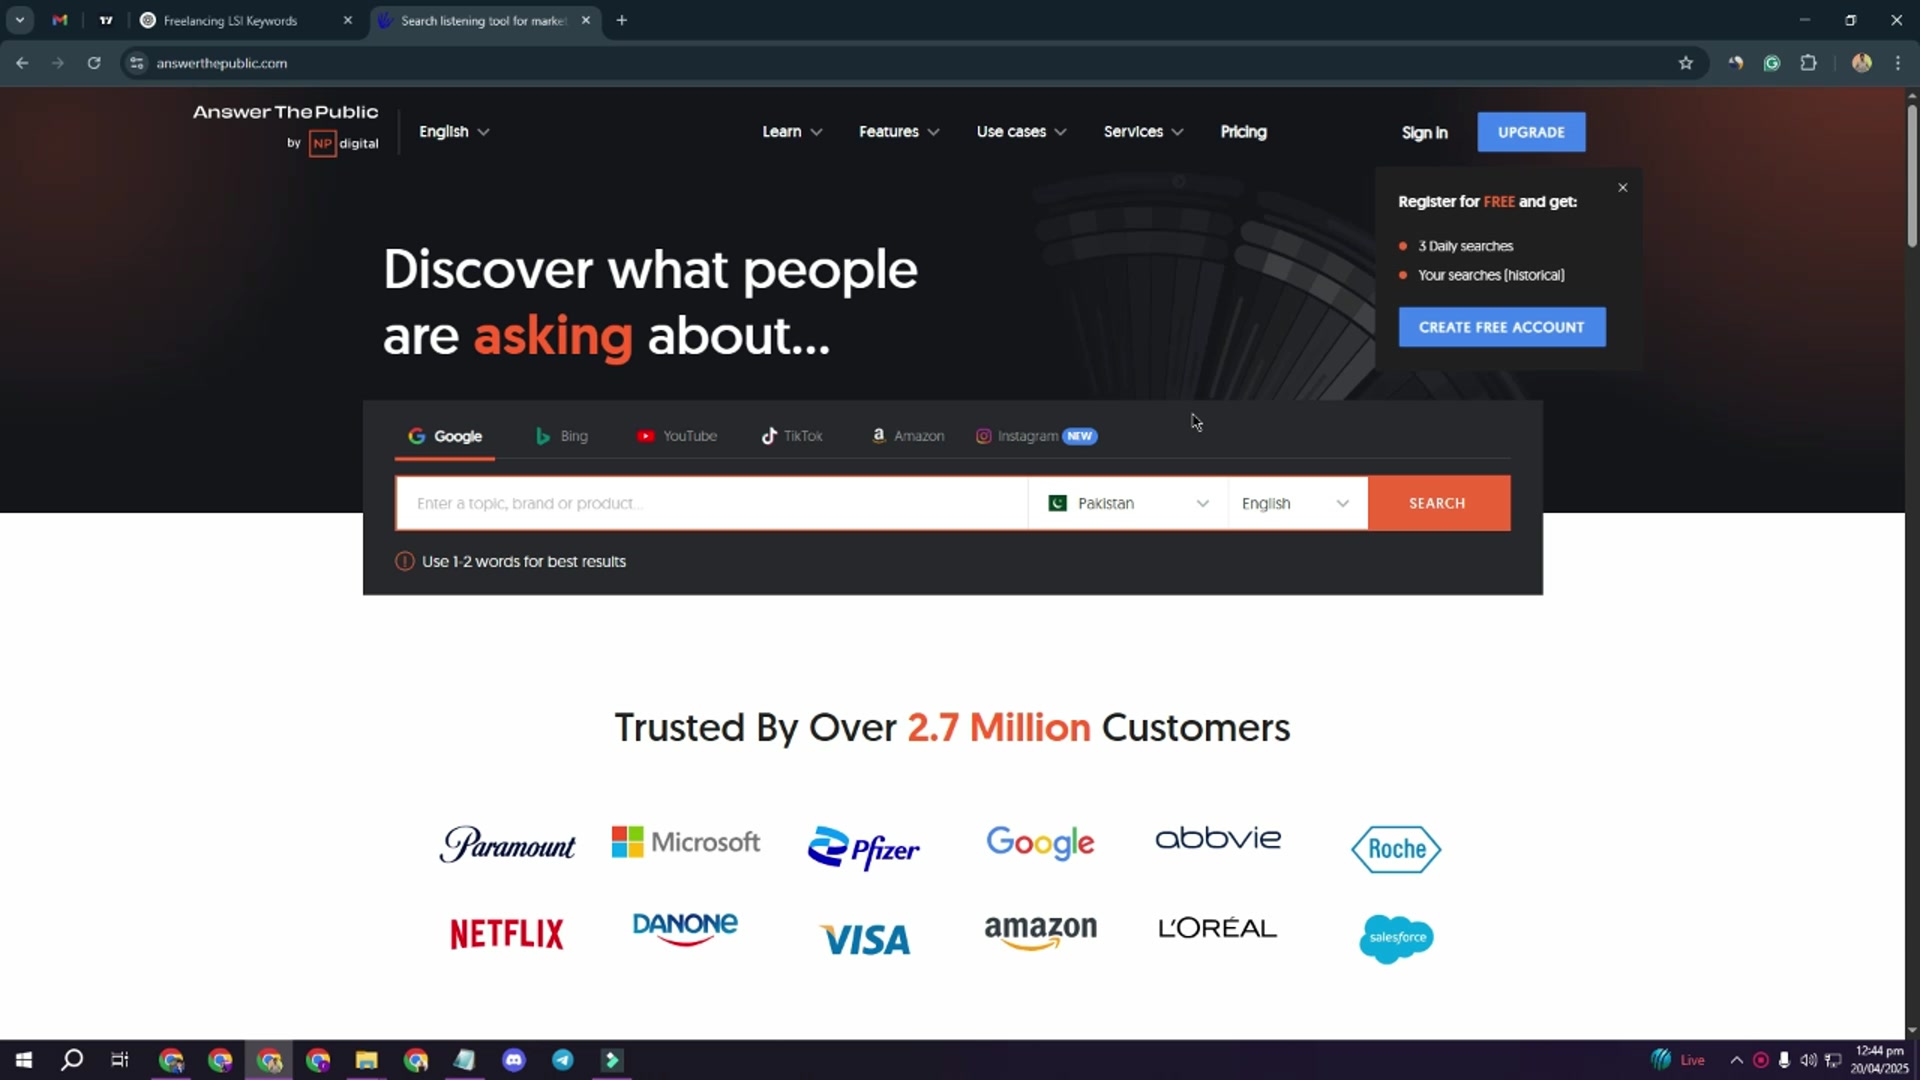Click the topic, brand or product input

coord(712,503)
